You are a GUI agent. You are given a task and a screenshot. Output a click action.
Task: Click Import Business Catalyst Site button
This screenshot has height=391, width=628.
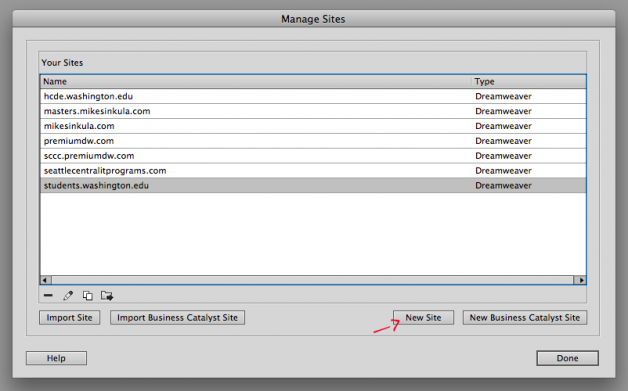(177, 318)
